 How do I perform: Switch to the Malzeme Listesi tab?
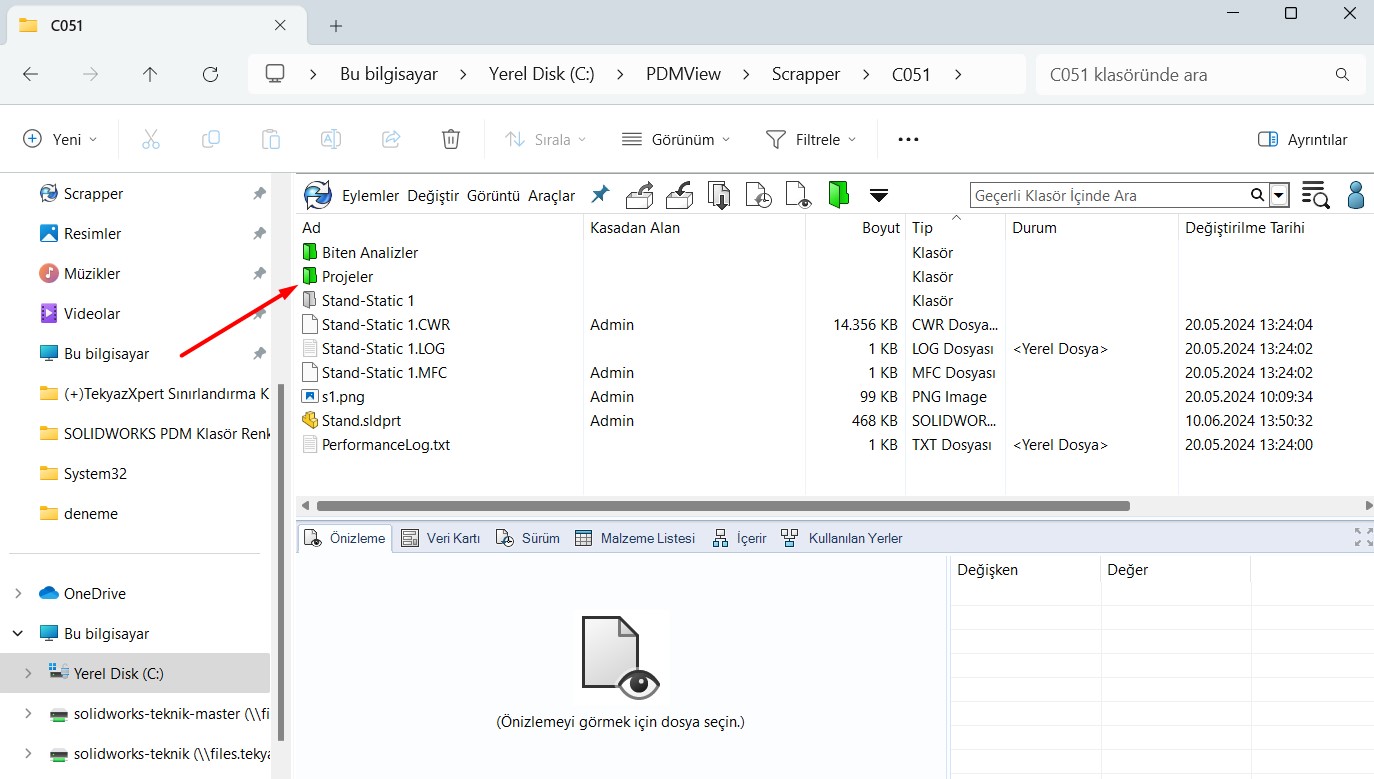[x=635, y=538]
